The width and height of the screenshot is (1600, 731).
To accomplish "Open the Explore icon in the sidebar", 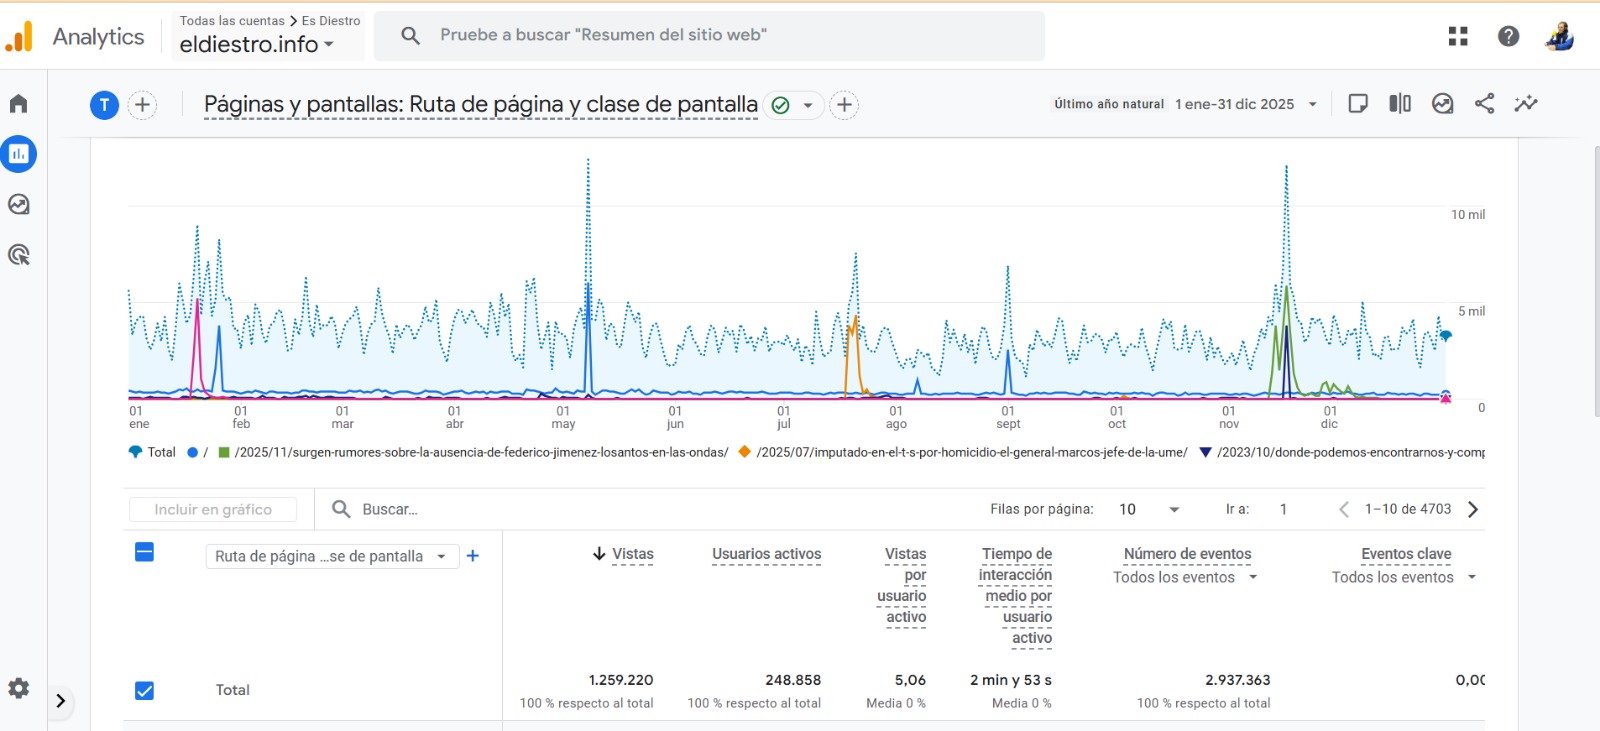I will click(x=19, y=204).
